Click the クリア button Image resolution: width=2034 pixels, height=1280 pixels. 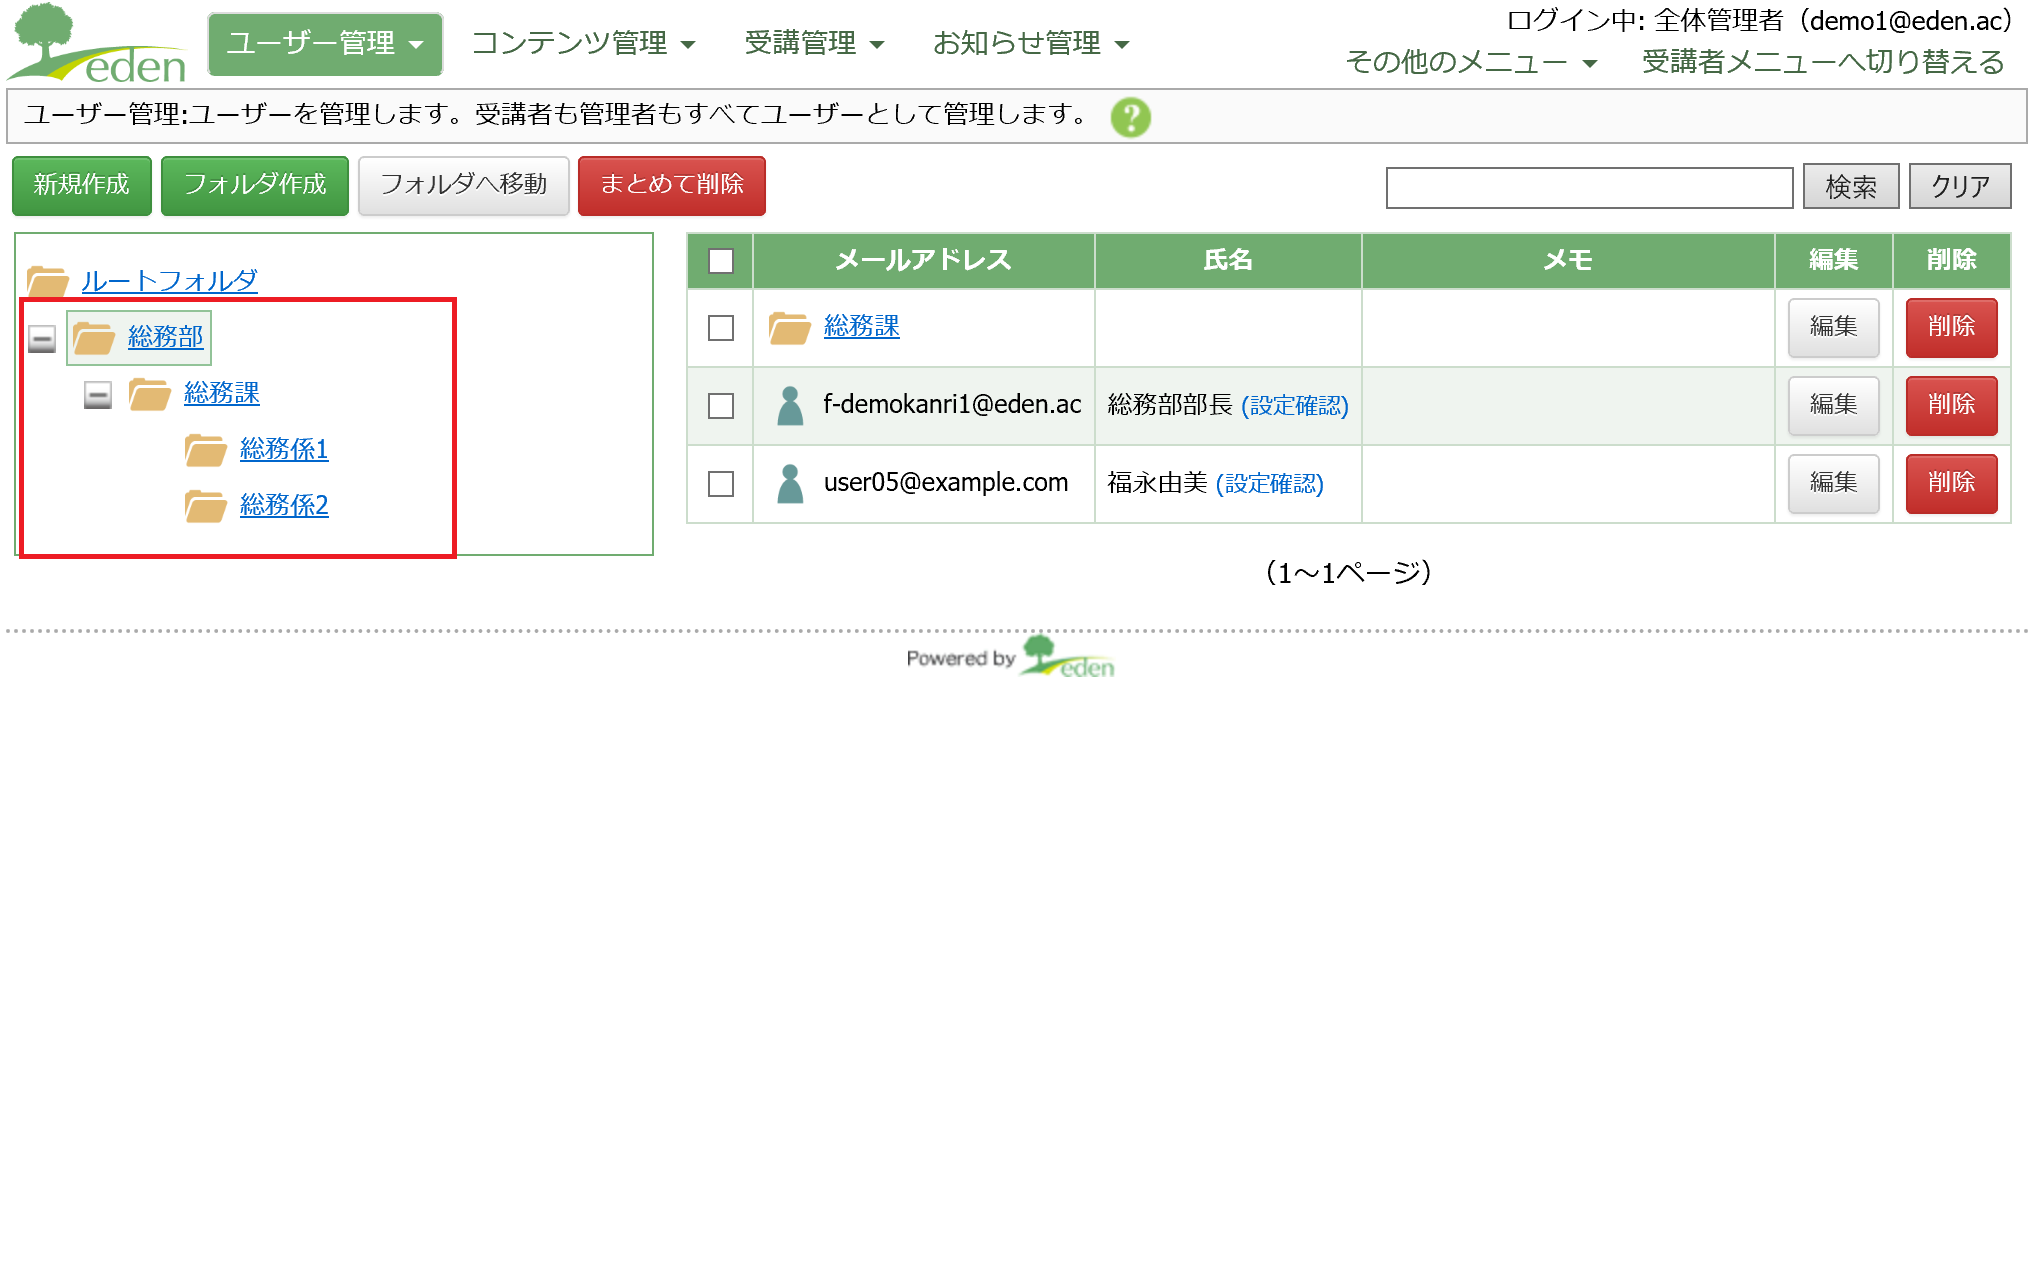[1960, 186]
